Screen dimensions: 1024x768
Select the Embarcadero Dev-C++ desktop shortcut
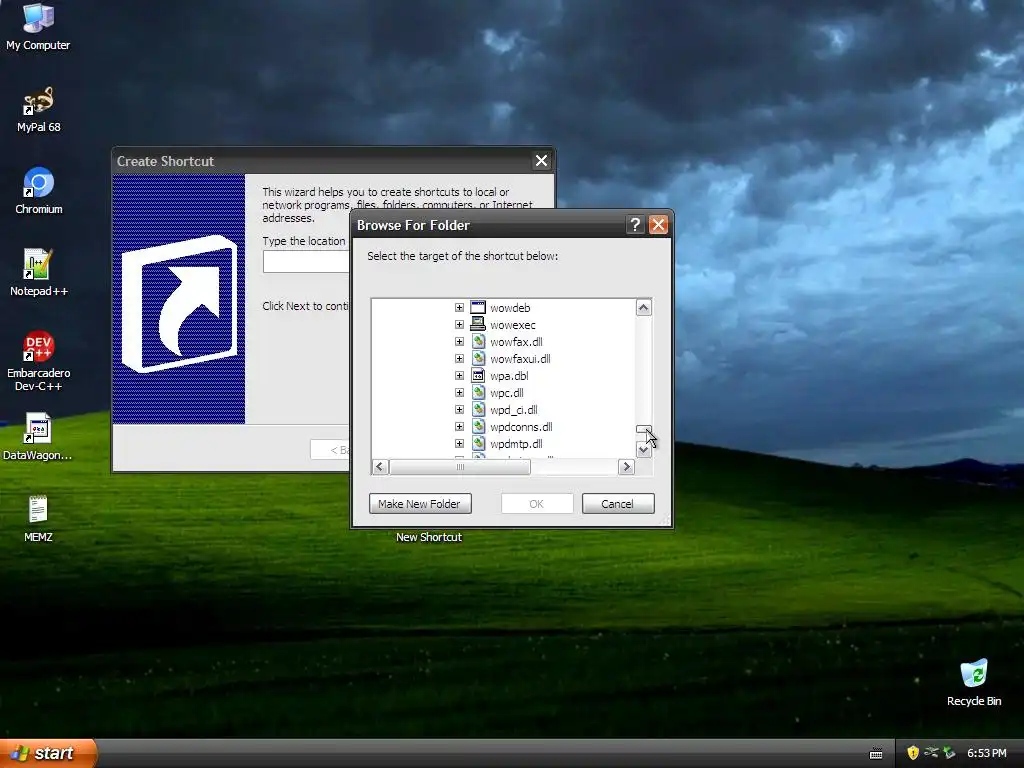coord(38,361)
